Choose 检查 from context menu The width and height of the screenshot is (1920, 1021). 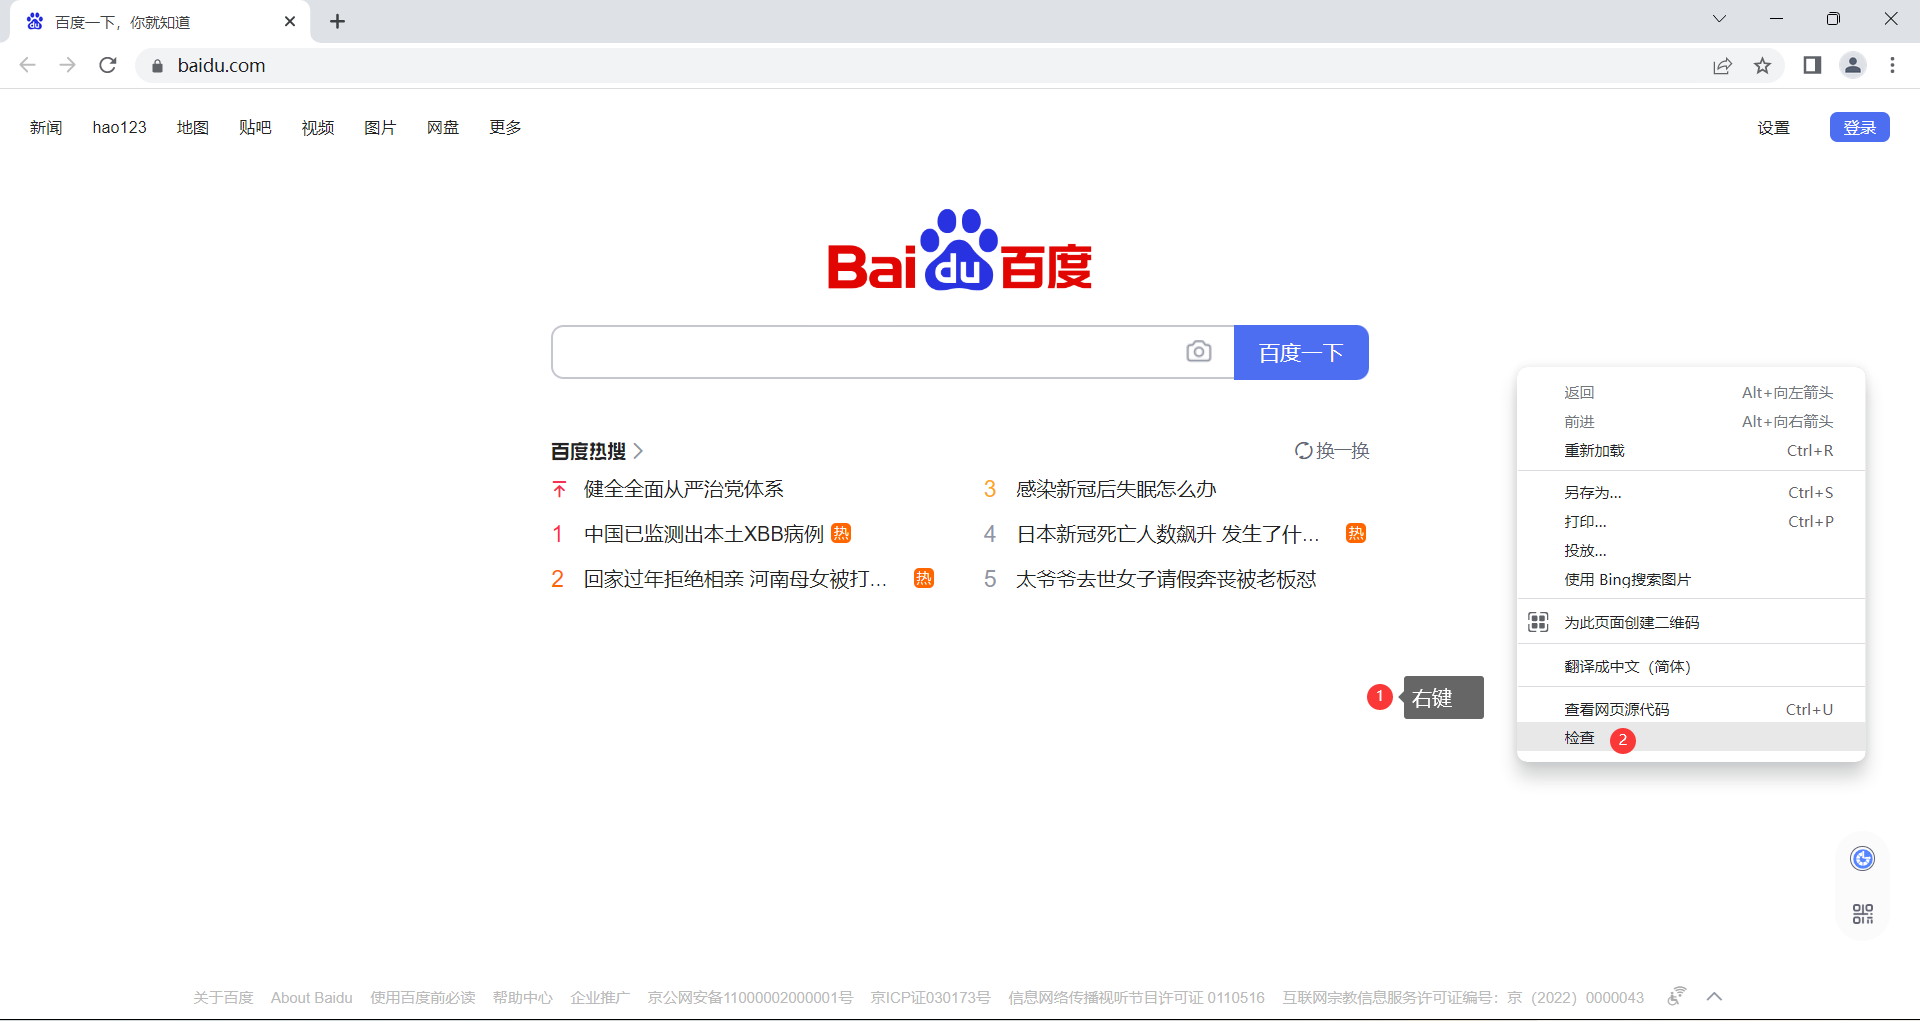click(1691, 738)
